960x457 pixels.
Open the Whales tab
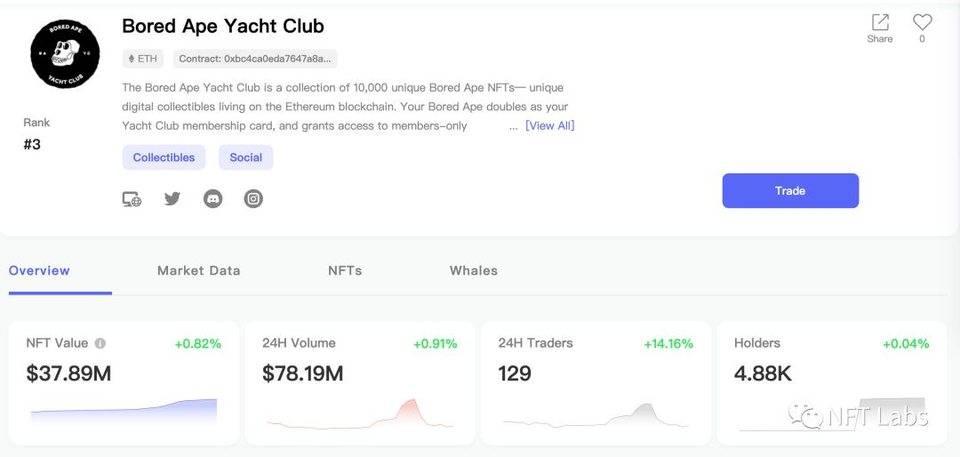473,271
